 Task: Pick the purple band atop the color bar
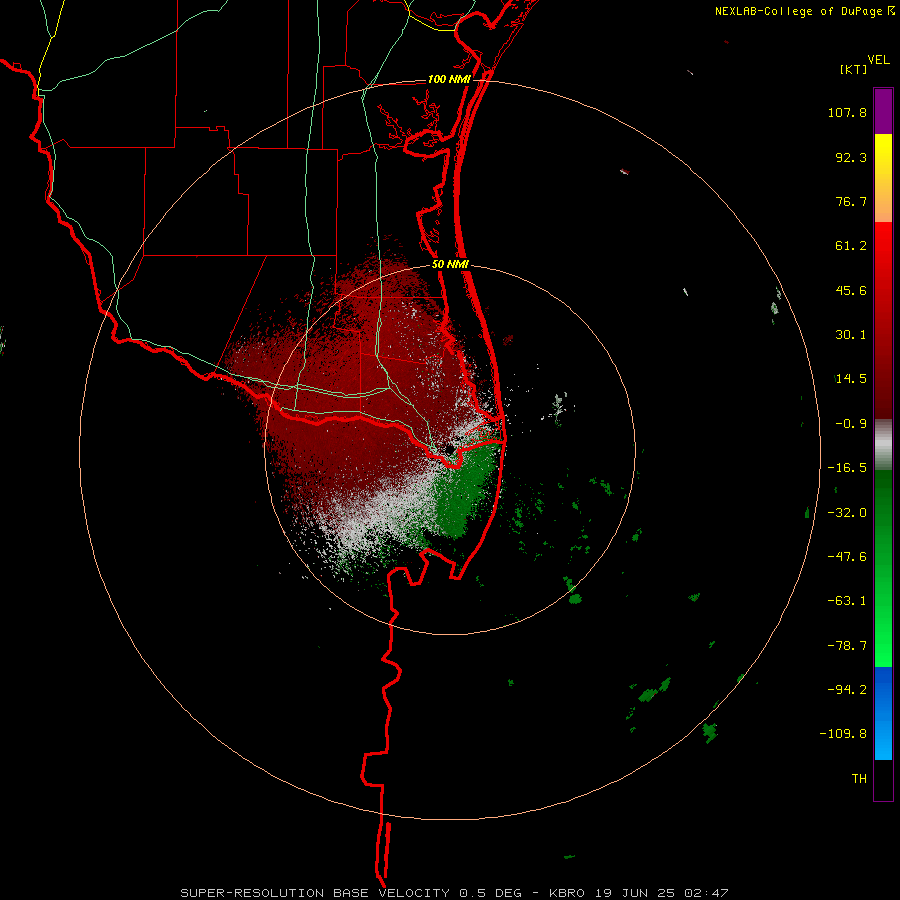pyautogui.click(x=883, y=112)
